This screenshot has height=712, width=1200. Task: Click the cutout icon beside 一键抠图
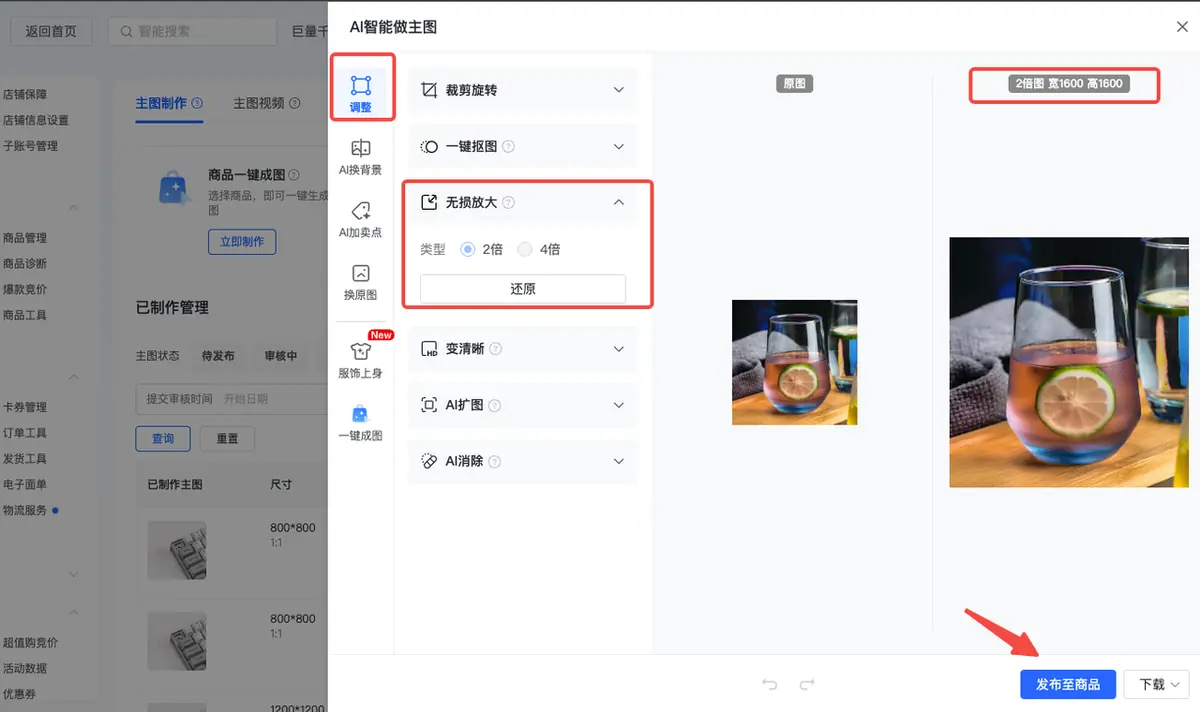tap(429, 146)
